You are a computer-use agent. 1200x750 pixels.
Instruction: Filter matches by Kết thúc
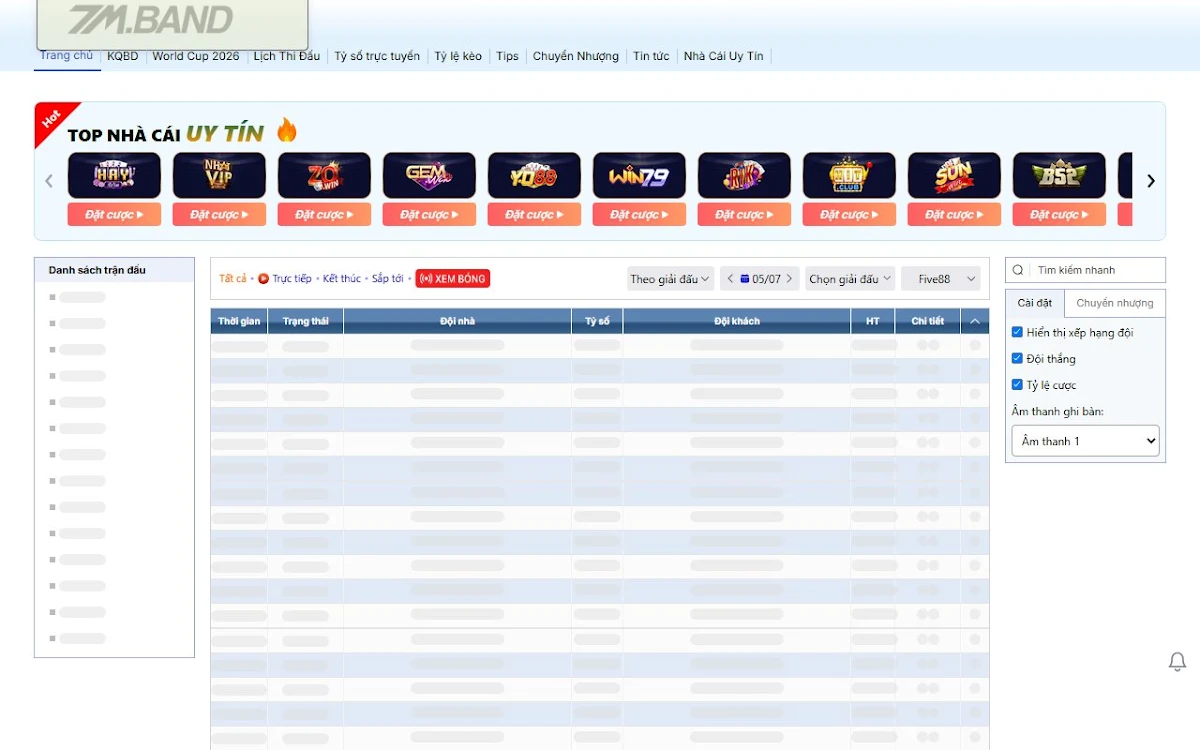click(342, 279)
